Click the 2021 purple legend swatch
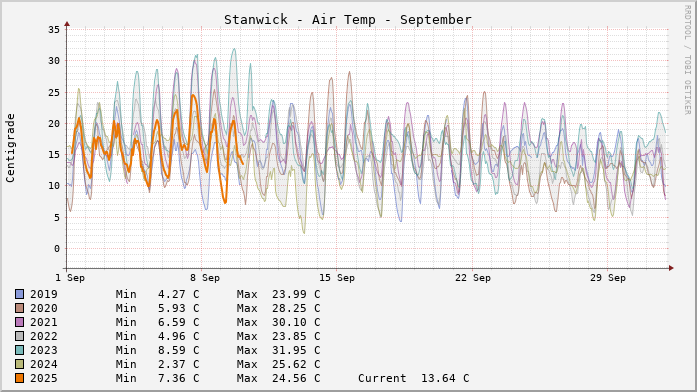The width and height of the screenshot is (697, 392). tap(20, 322)
